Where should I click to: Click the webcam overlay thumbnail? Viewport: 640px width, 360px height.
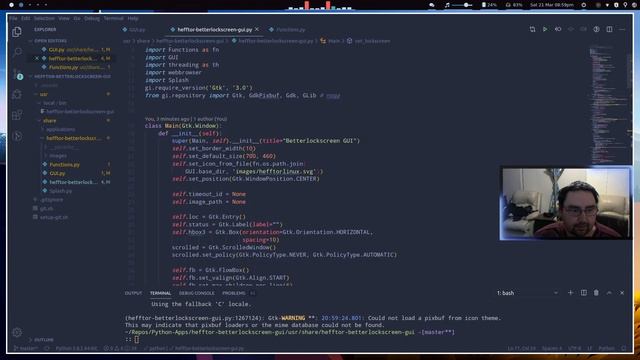[x=566, y=203]
